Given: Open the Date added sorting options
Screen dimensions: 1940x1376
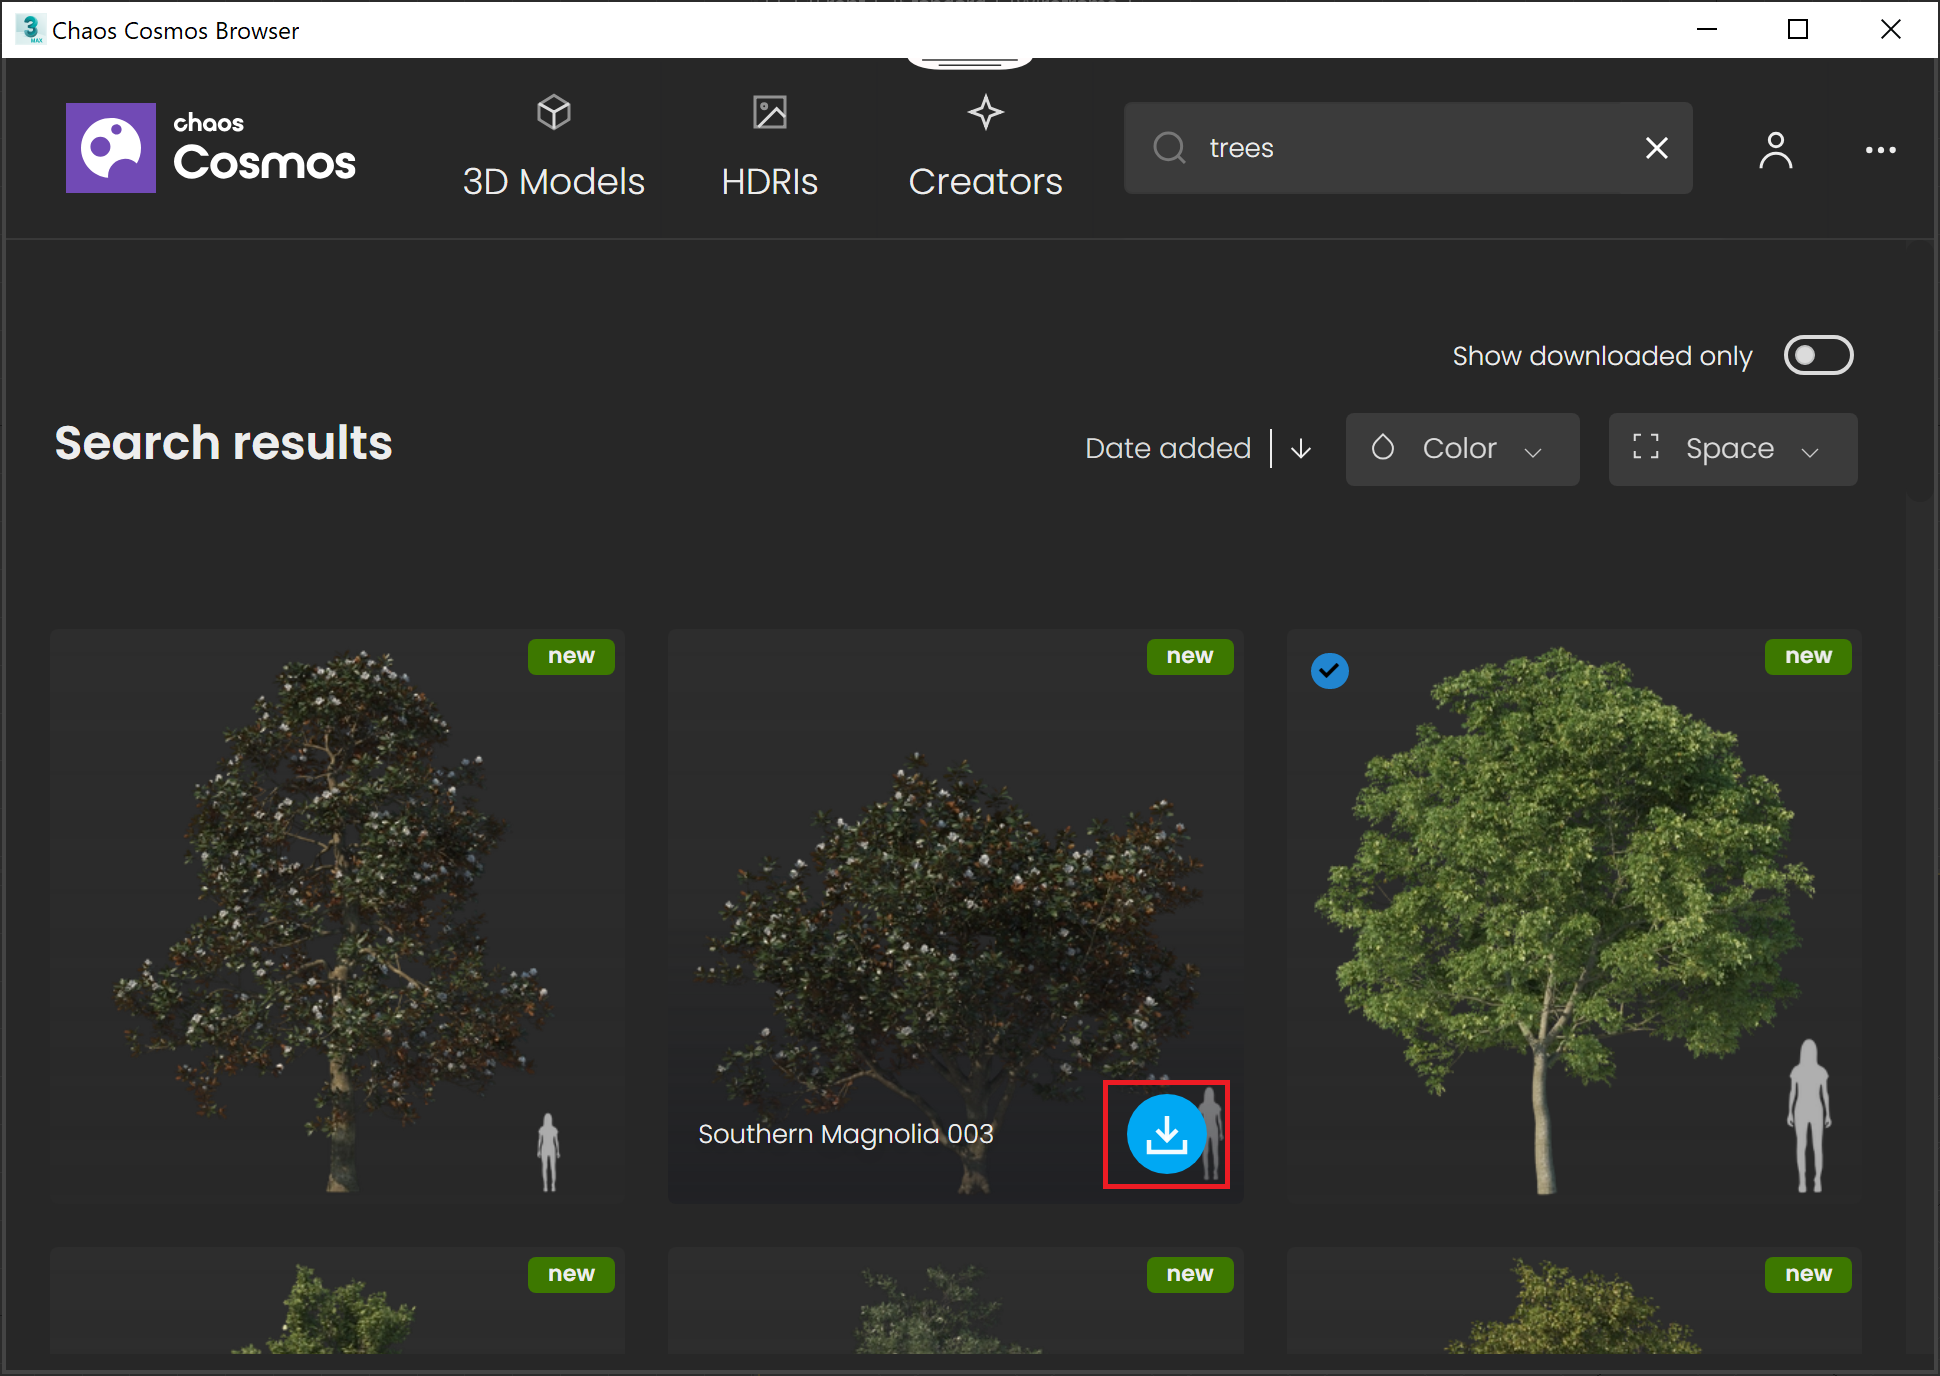Looking at the screenshot, I should [x=1167, y=448].
